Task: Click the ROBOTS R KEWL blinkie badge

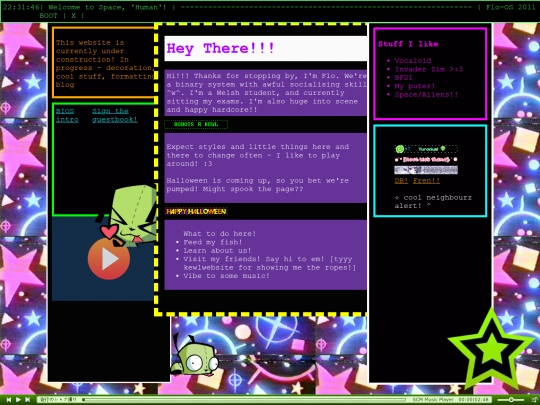Action: pyautogui.click(x=196, y=124)
